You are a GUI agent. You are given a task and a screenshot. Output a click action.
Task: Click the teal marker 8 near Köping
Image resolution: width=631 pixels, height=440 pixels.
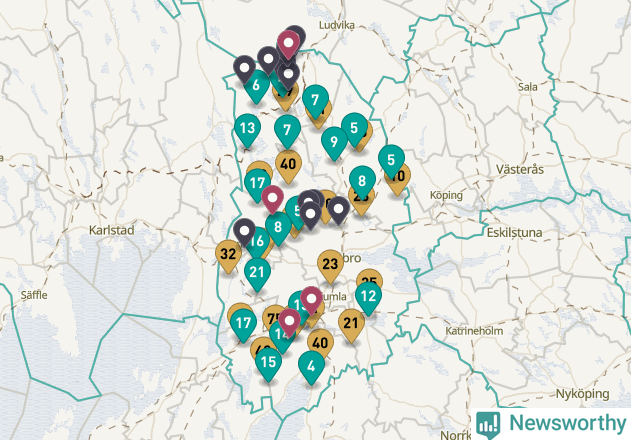point(362,181)
